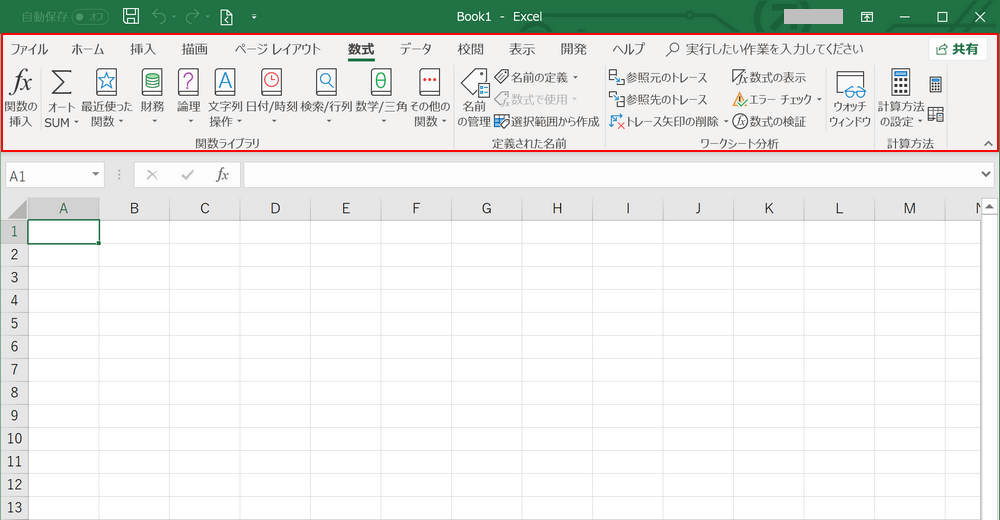Click エラー チェック (Error Checking)

[x=772, y=100]
